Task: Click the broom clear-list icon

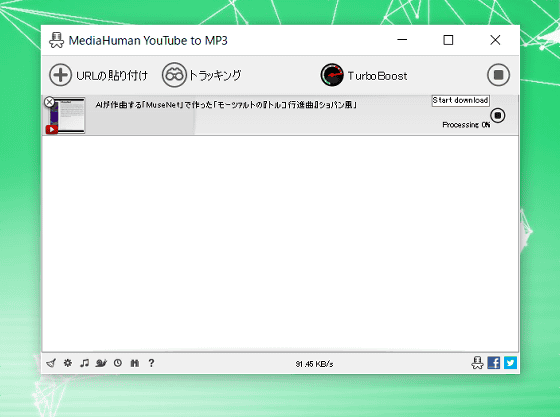Action: 51,363
